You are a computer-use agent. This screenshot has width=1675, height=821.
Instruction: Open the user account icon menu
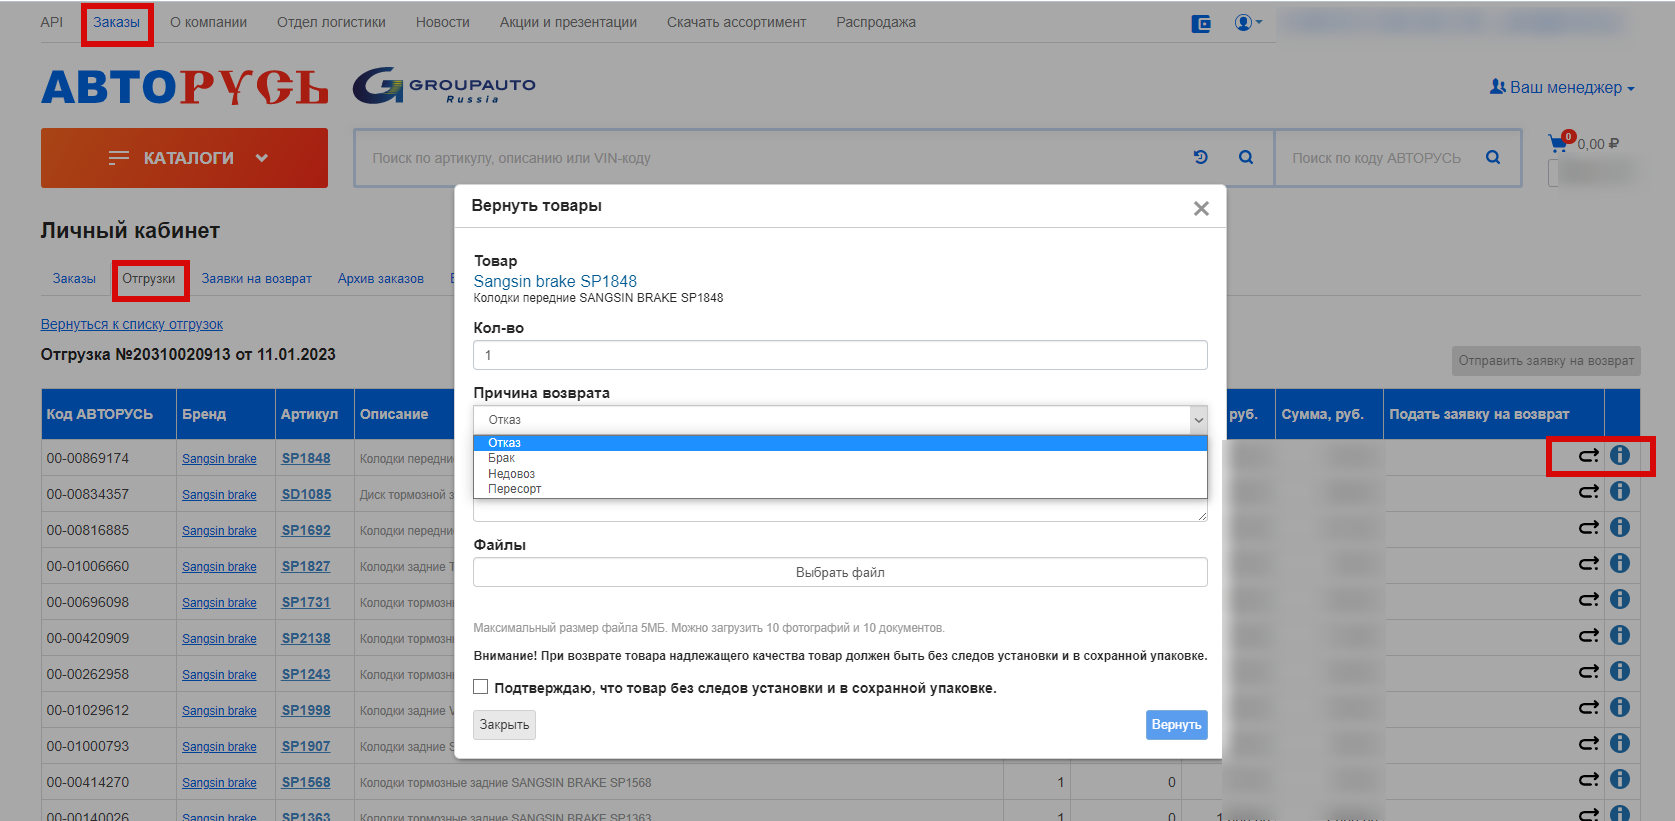(1248, 22)
